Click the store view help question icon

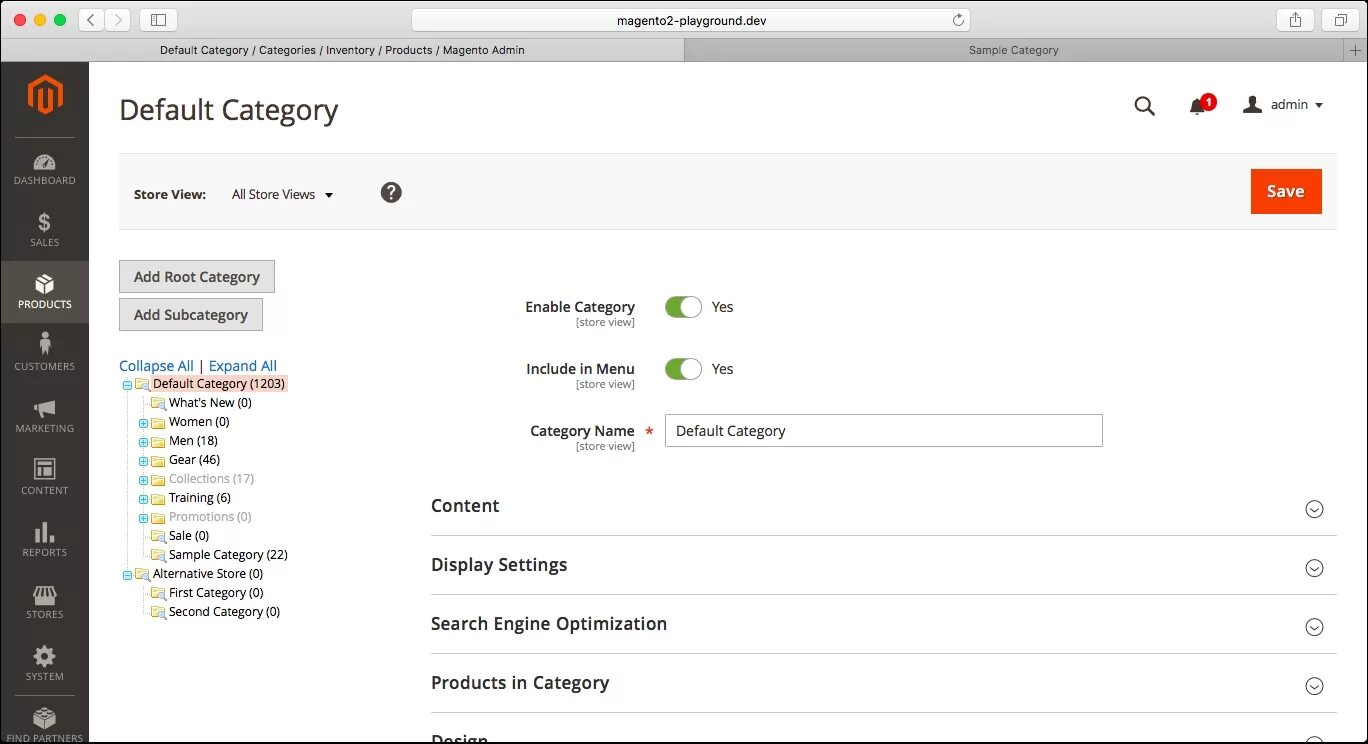pos(391,192)
